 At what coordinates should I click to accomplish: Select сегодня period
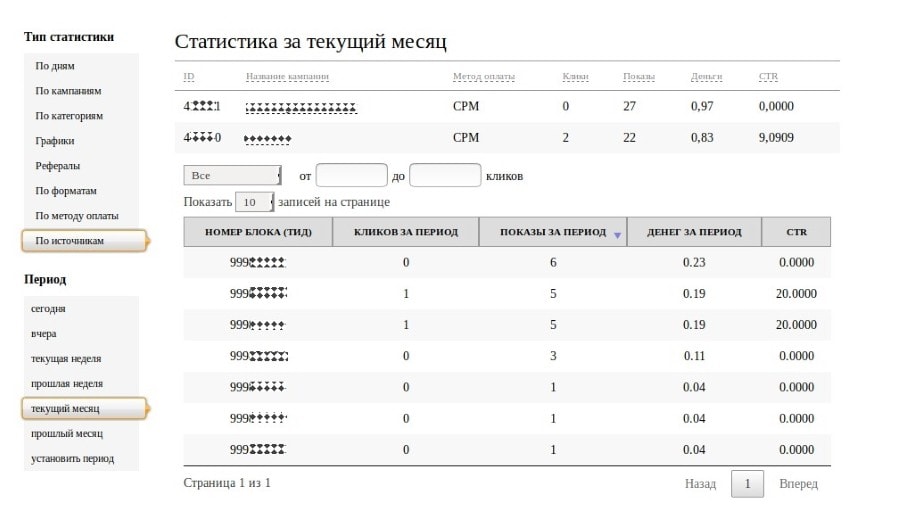point(49,309)
